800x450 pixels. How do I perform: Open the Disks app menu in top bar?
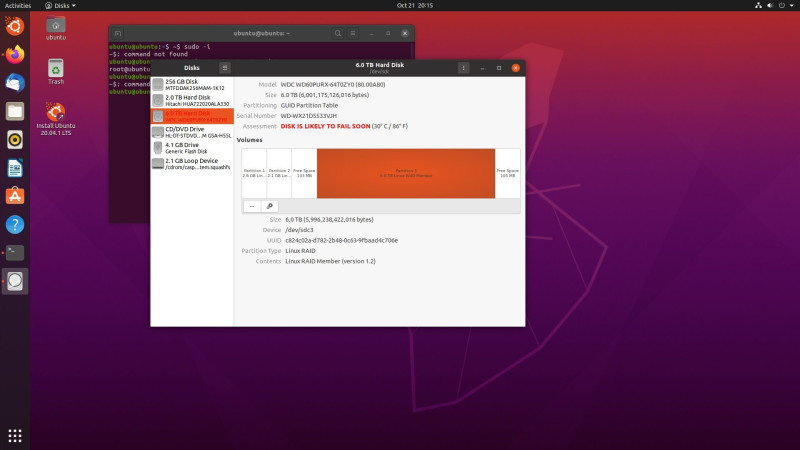pyautogui.click(x=60, y=5)
